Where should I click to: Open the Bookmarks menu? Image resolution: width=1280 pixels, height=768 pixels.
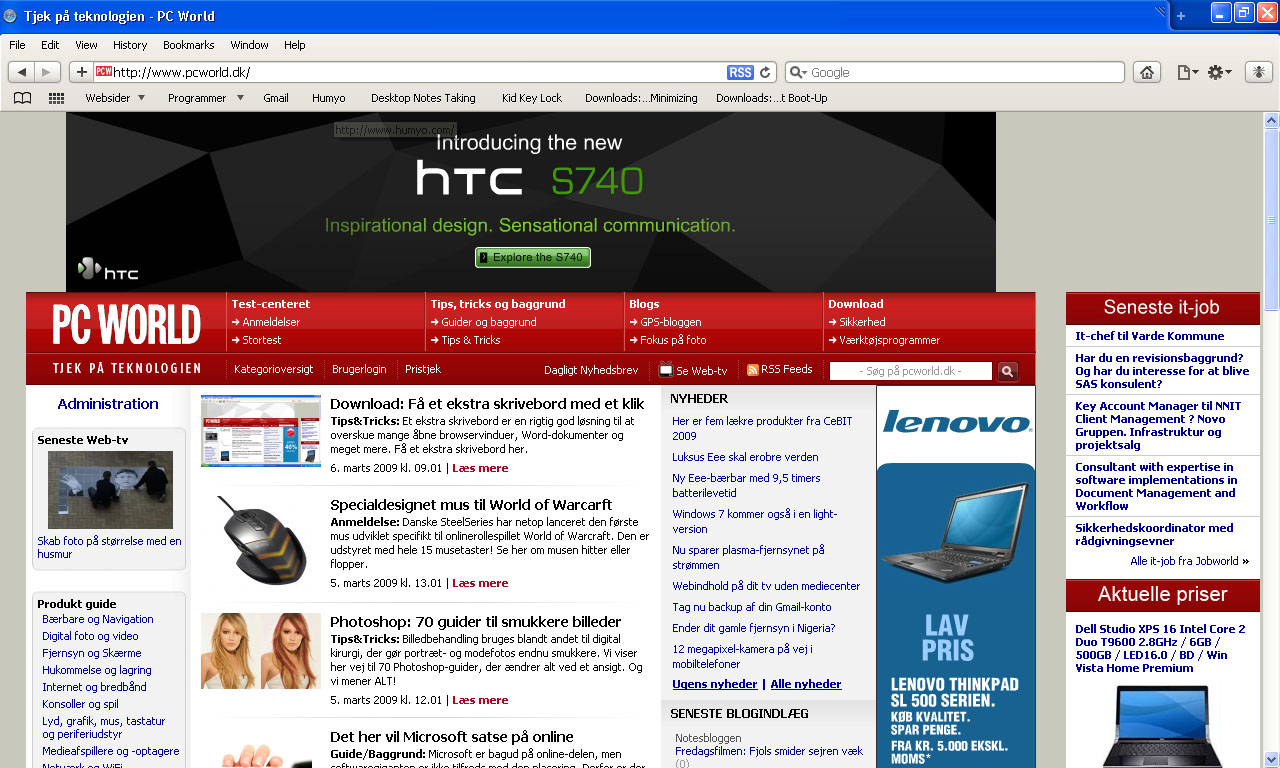tap(189, 45)
